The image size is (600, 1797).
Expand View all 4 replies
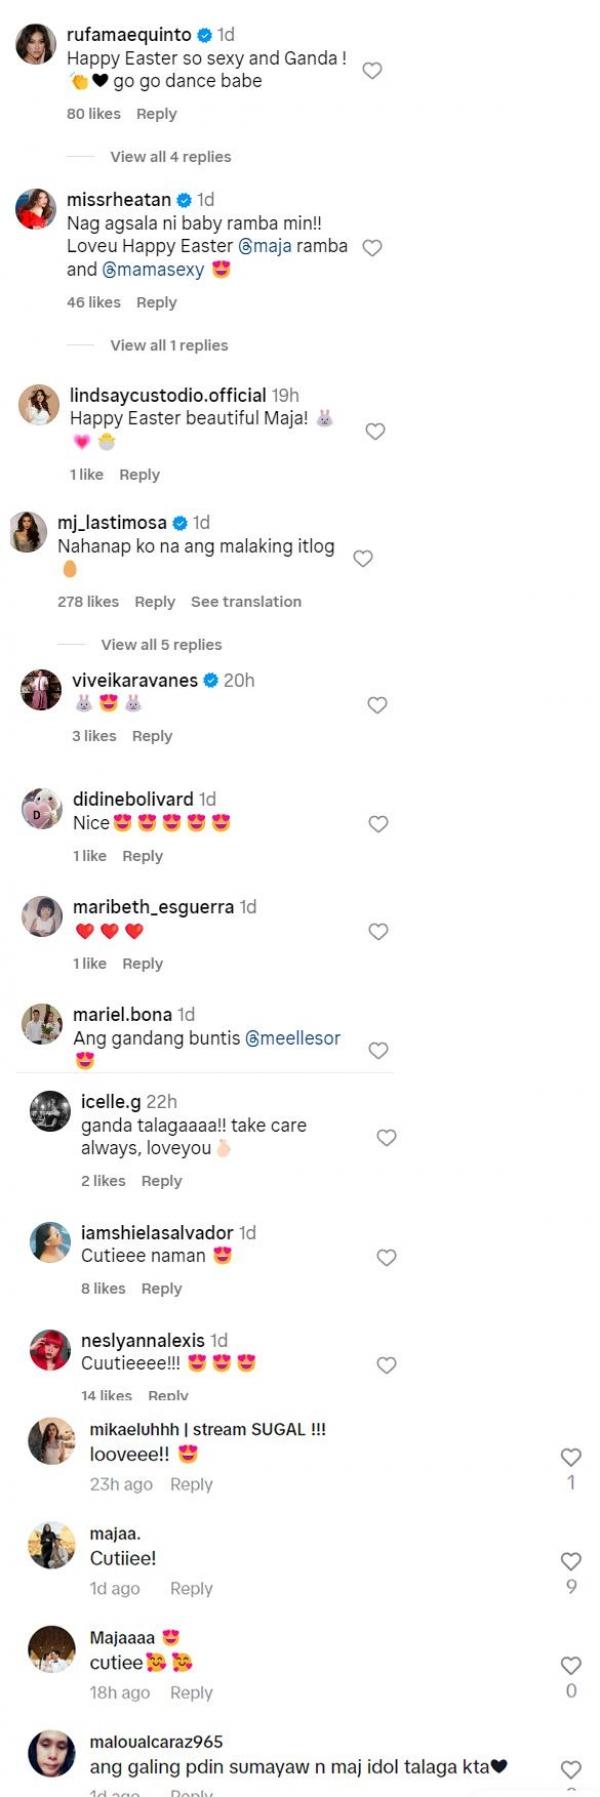coord(170,157)
